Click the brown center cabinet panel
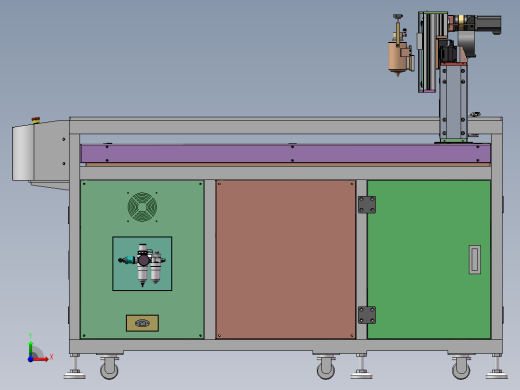520x390 pixels. (286, 260)
